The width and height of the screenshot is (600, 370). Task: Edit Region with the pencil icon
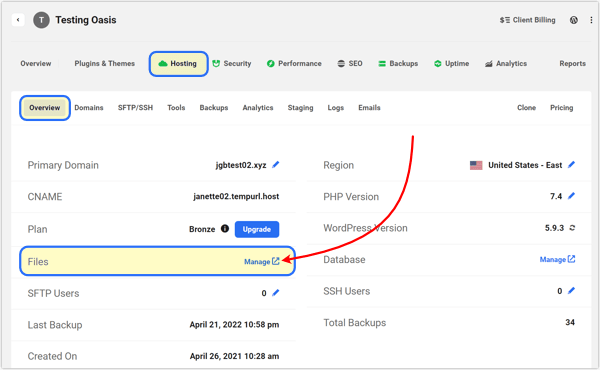point(571,165)
